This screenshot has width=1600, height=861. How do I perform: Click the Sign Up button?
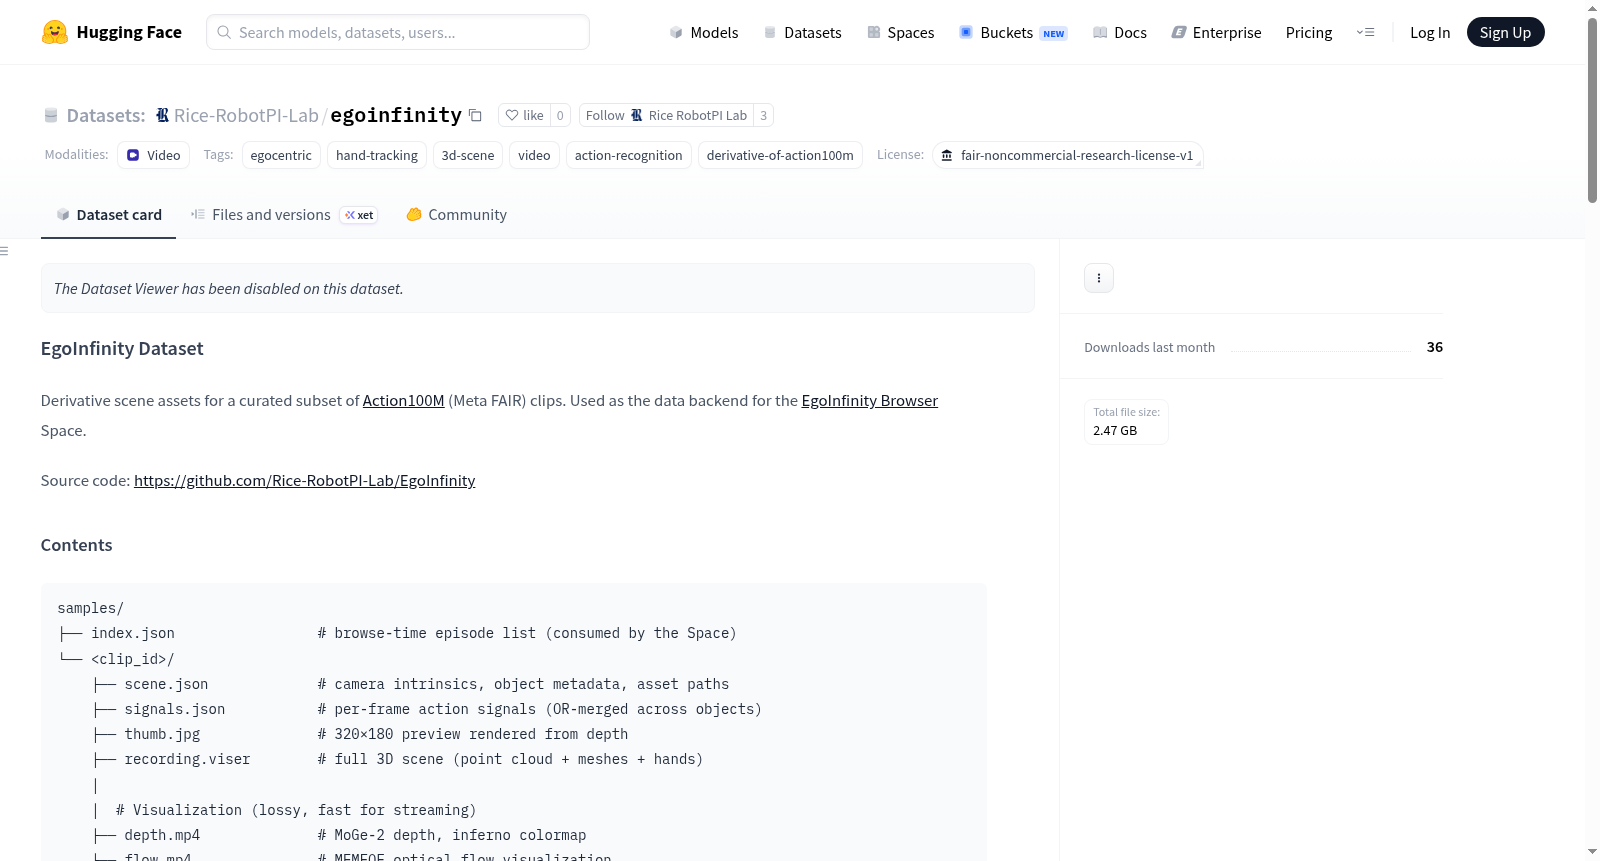coord(1505,32)
